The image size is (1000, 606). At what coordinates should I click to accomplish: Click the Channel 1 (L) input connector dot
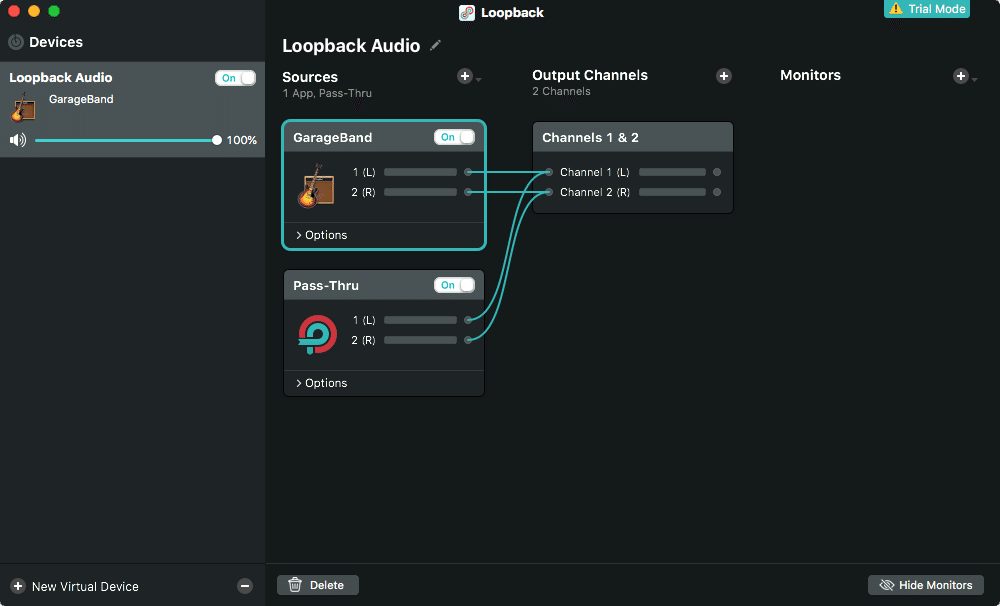548,172
